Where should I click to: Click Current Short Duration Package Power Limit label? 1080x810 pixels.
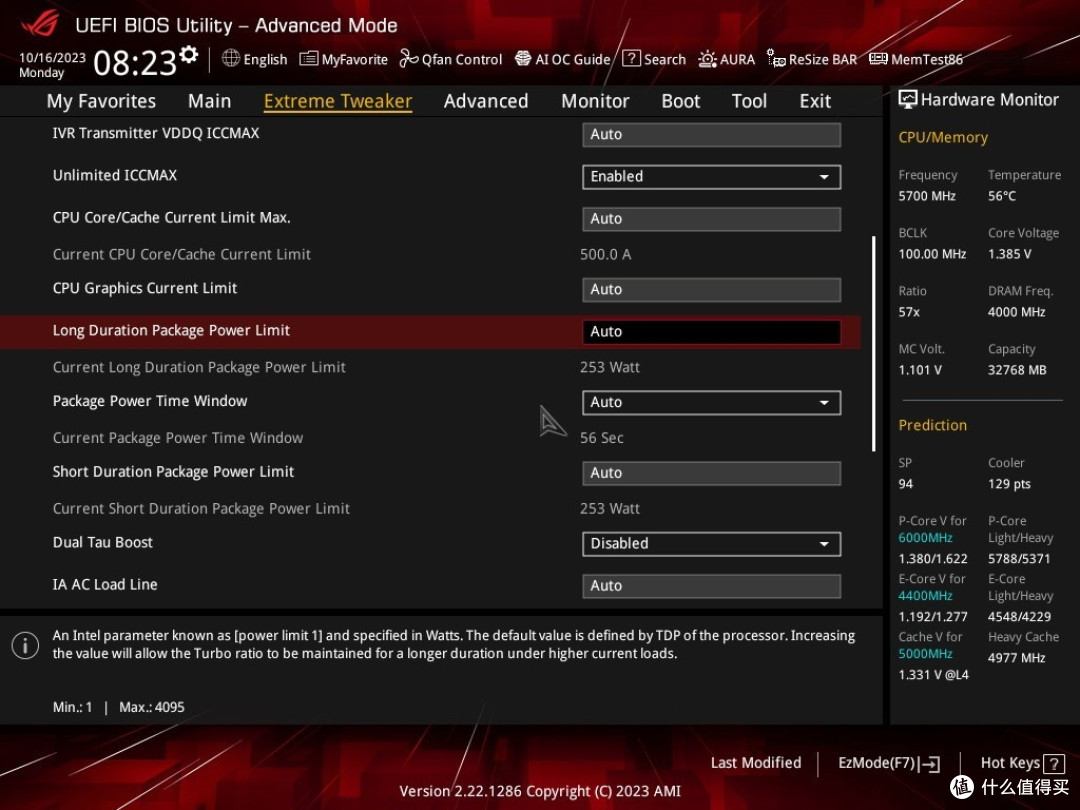coord(201,509)
